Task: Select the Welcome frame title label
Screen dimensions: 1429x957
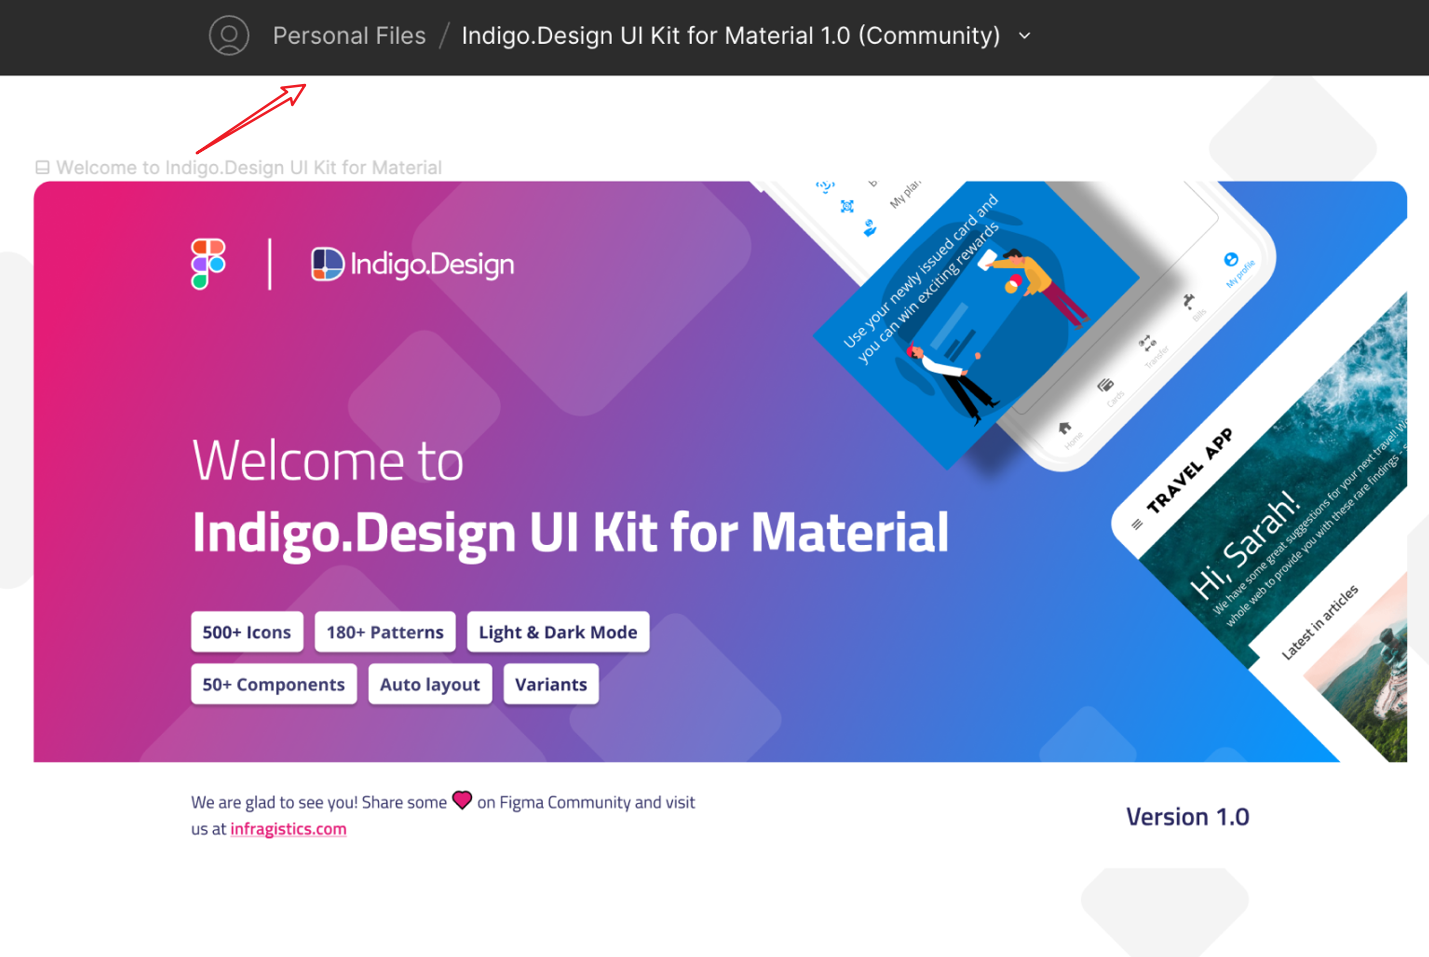Action: tap(249, 168)
